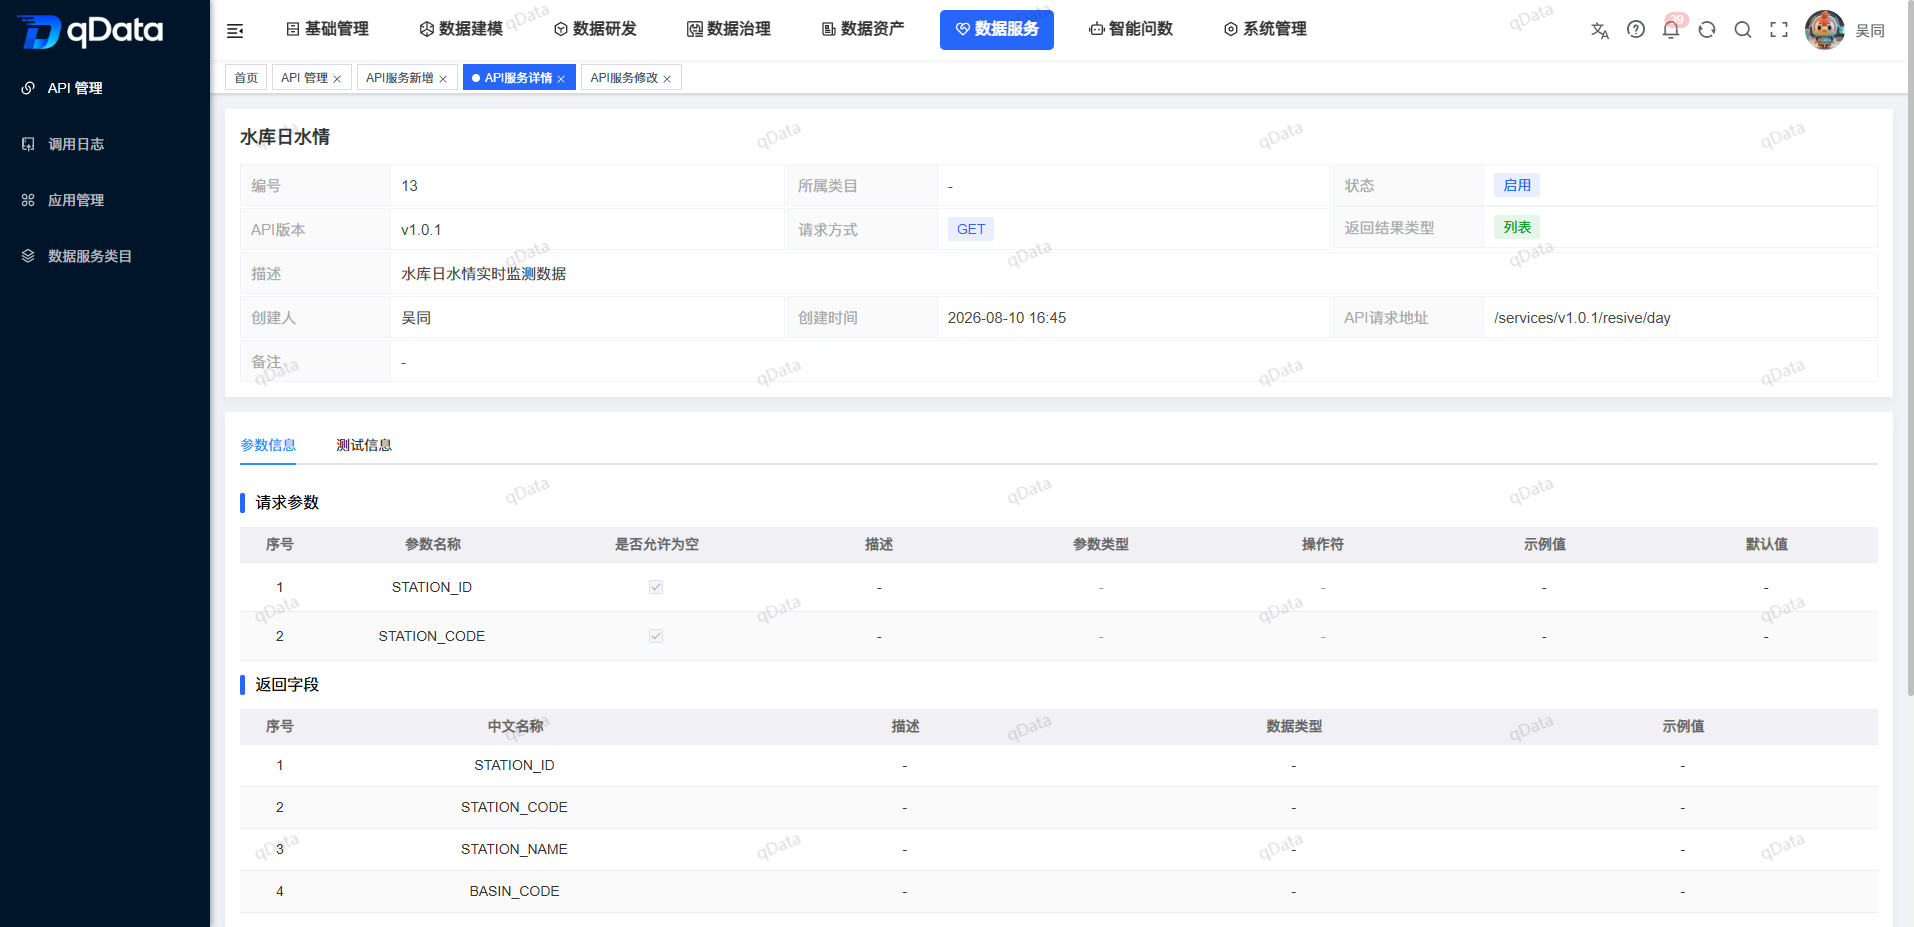Close the API服务新增 tab
The width and height of the screenshot is (1914, 927).
click(x=443, y=79)
